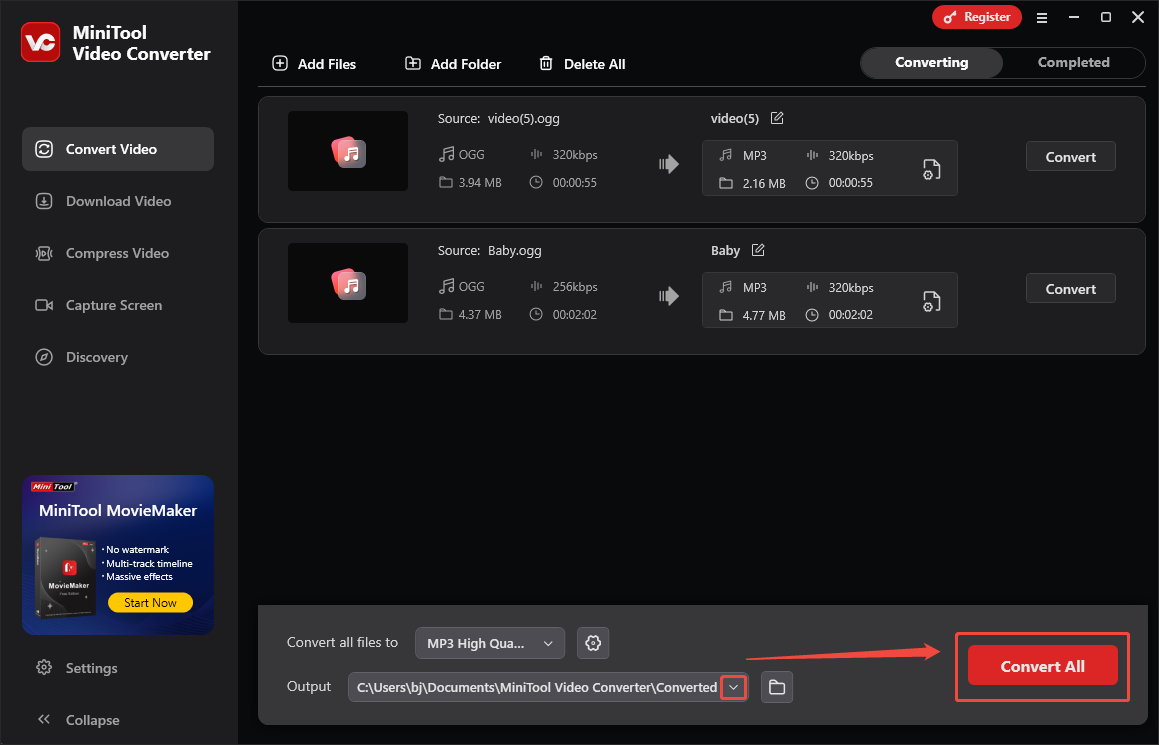
Task: Switch to the Converting tab
Action: point(931,63)
